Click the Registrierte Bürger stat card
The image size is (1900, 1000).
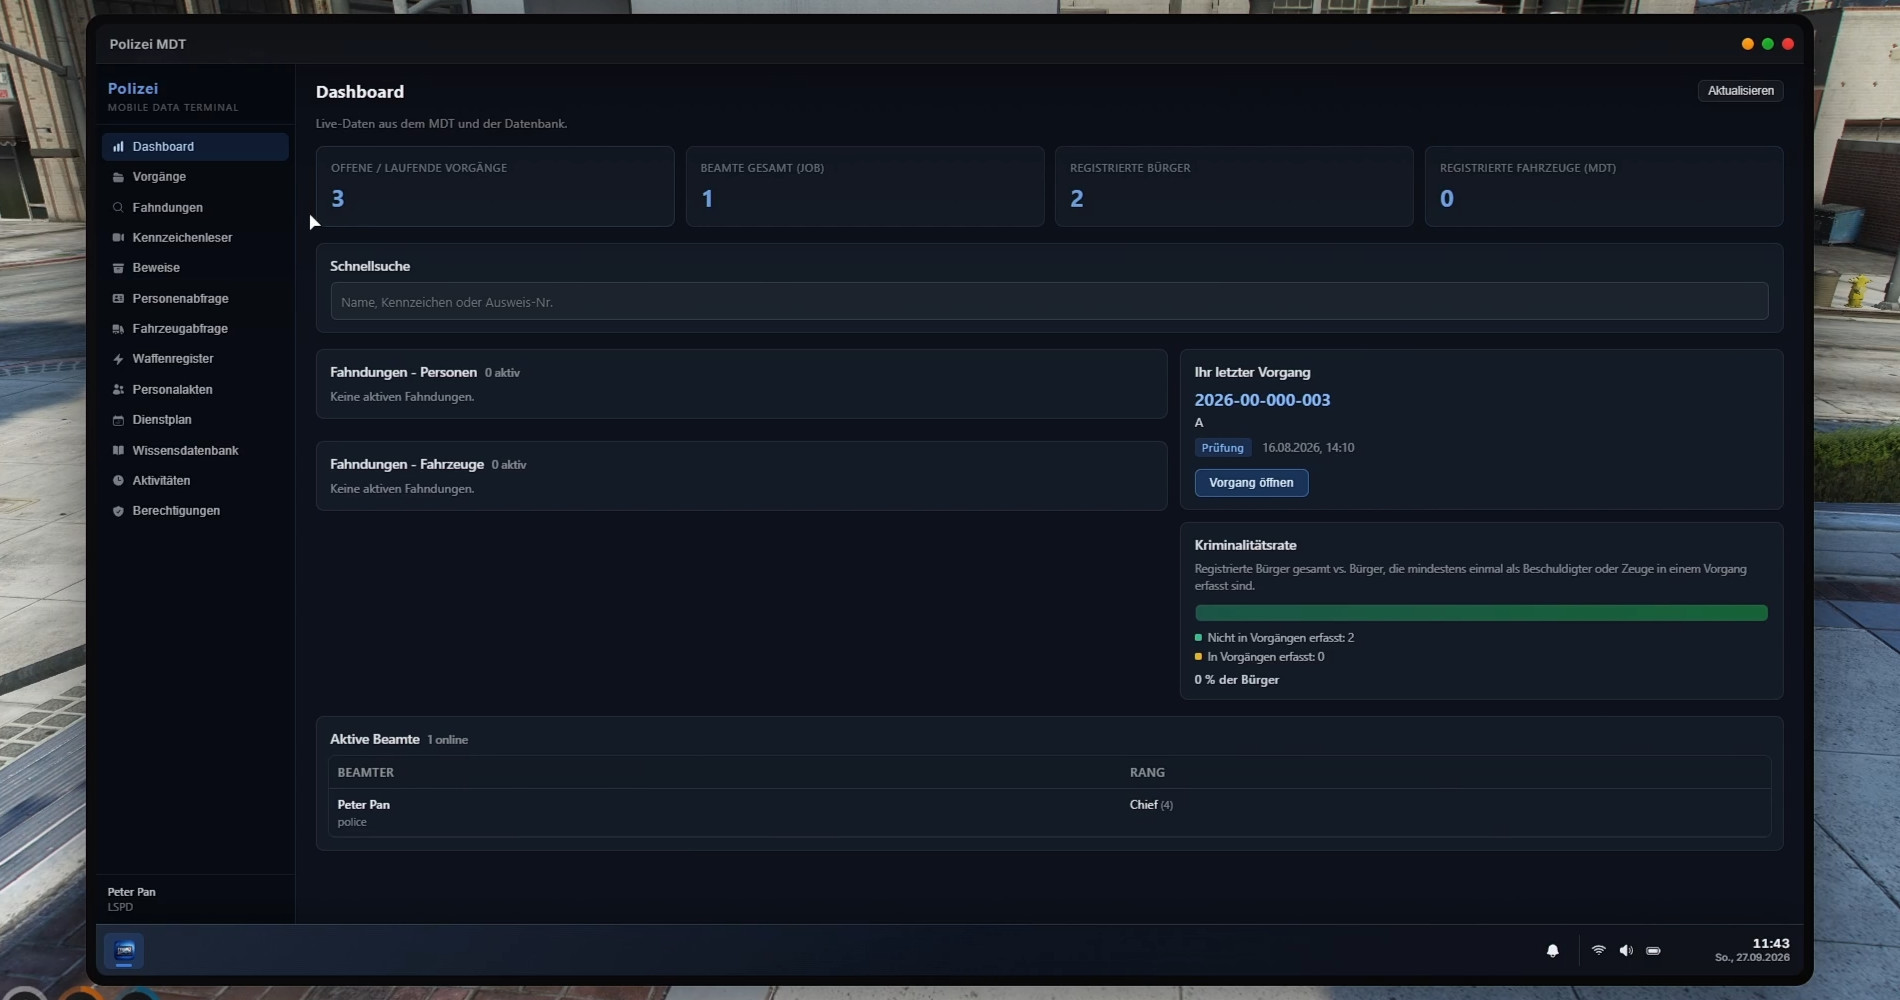(1234, 187)
